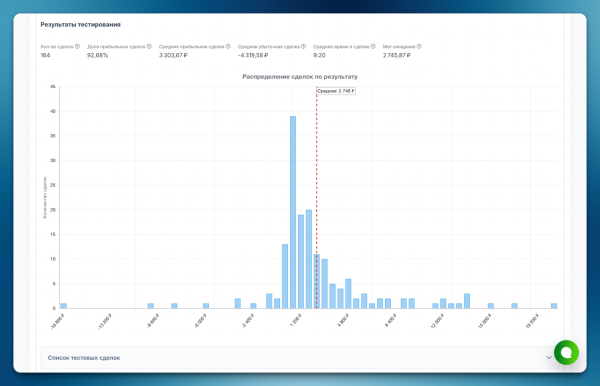
Task: Select the value 9:20 time in trade
Action: click(x=319, y=55)
